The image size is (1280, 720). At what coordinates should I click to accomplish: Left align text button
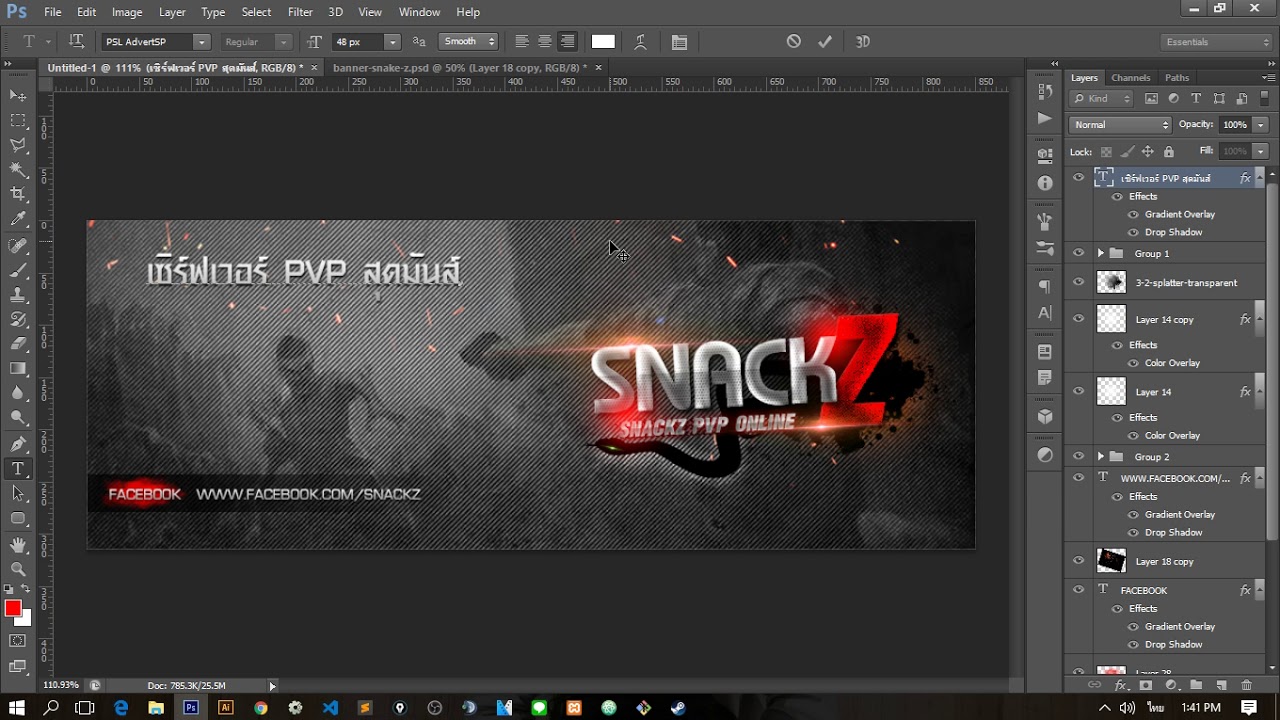(521, 42)
